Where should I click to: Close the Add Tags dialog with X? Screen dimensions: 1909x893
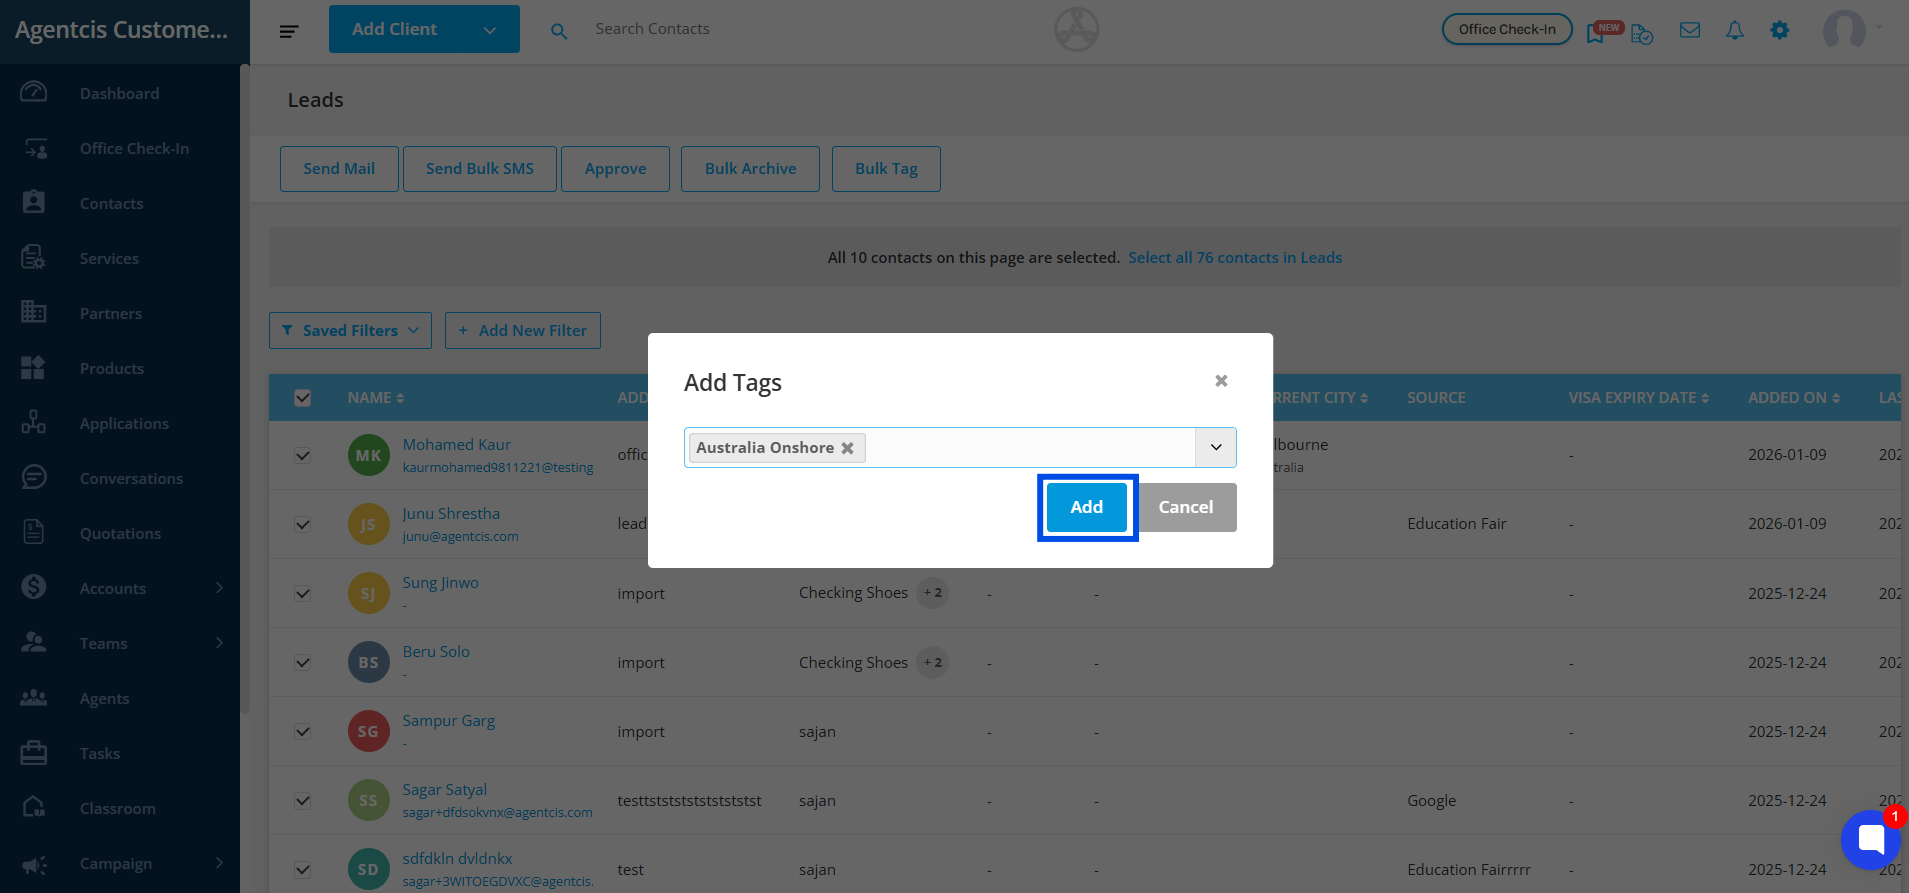[1221, 381]
